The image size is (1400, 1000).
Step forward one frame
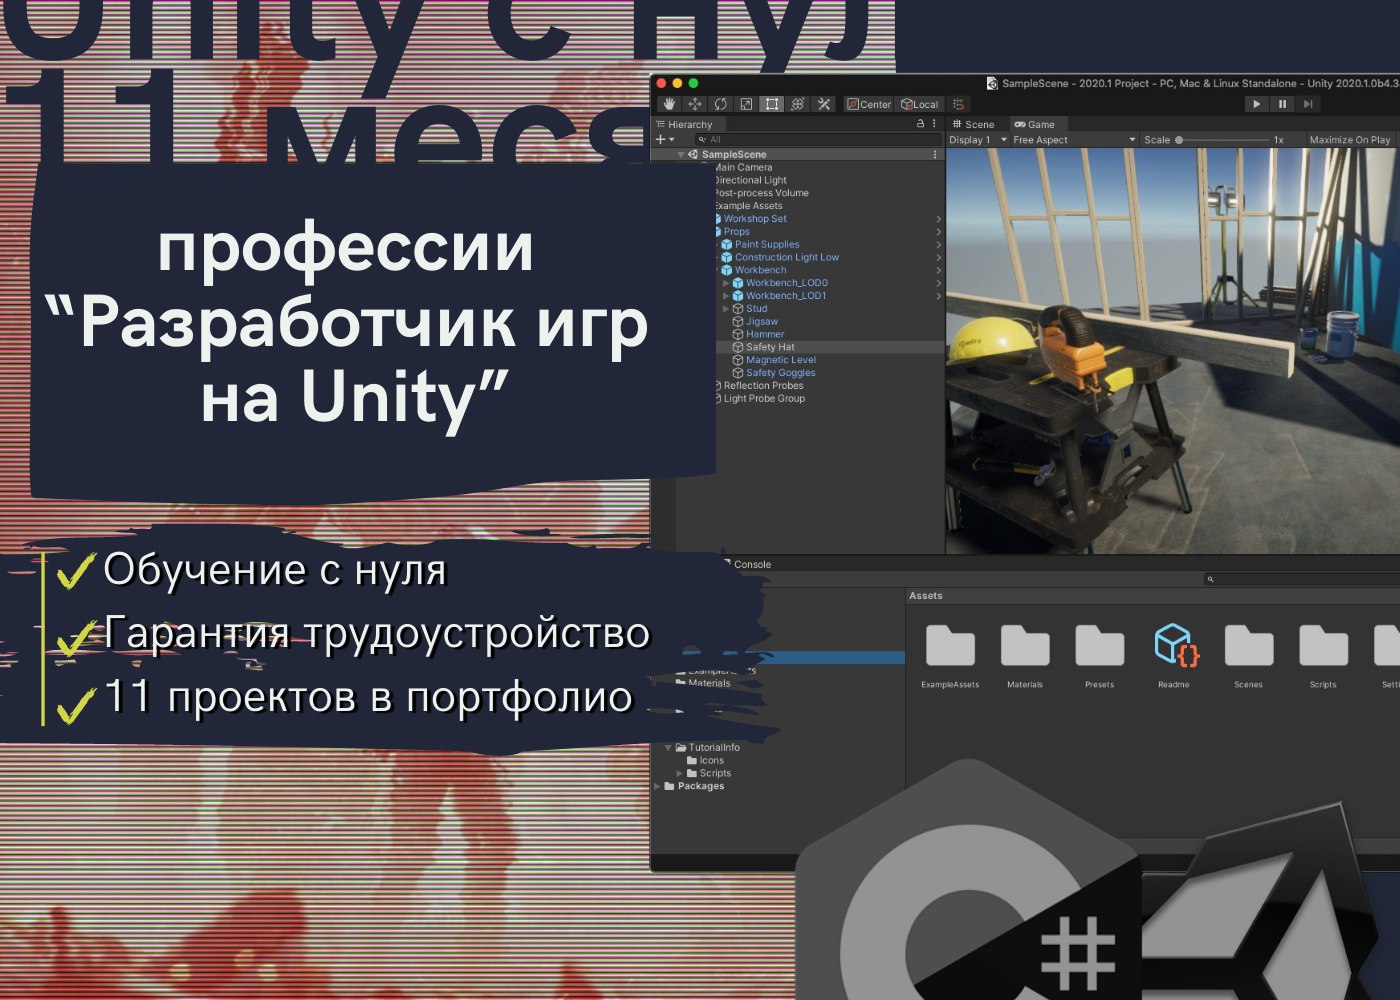tap(1308, 104)
